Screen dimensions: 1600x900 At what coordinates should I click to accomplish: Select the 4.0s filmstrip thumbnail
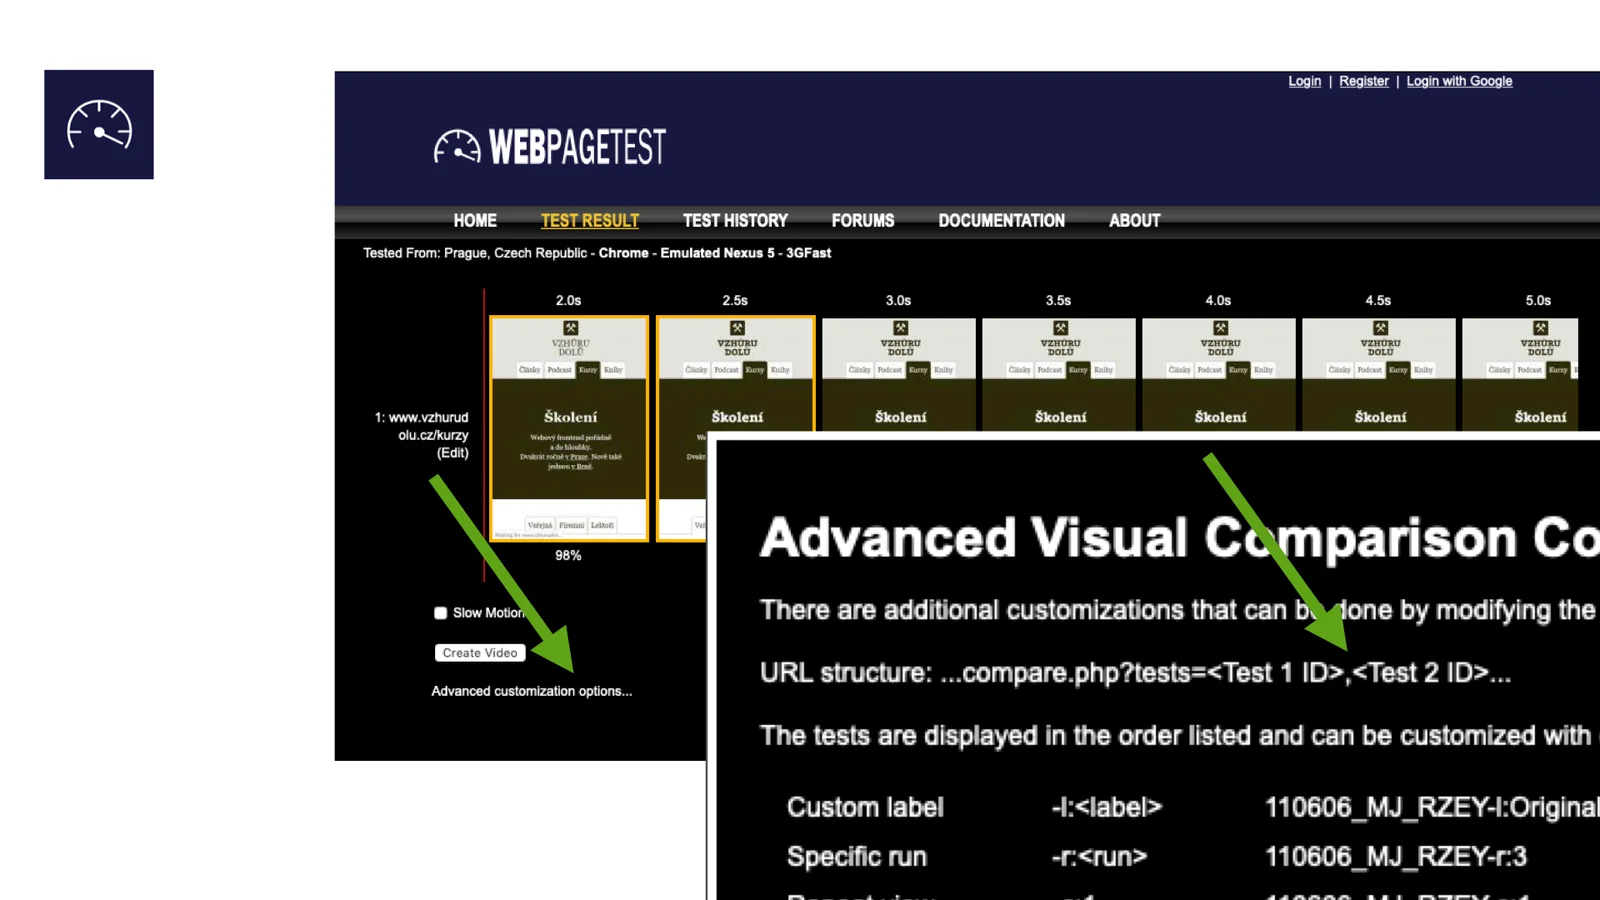point(1218,375)
